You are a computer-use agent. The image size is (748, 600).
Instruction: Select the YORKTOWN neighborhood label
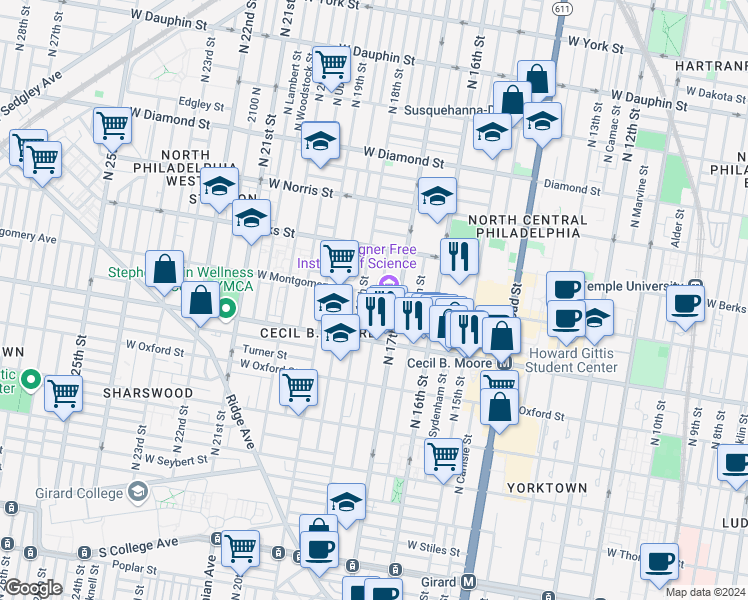point(547,488)
